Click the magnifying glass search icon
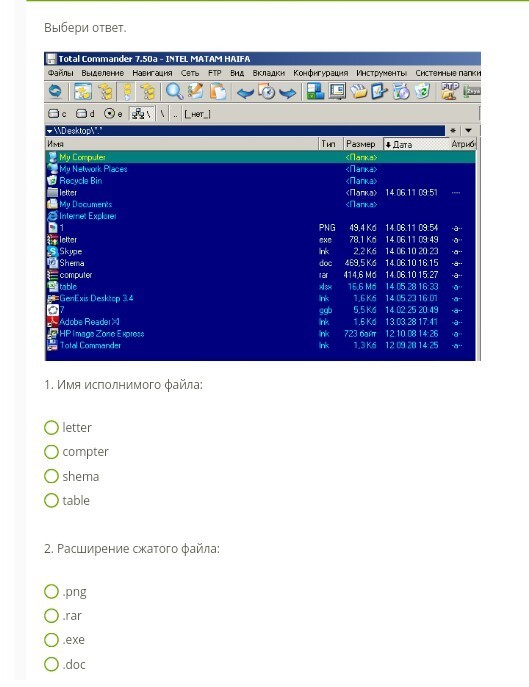 174,92
